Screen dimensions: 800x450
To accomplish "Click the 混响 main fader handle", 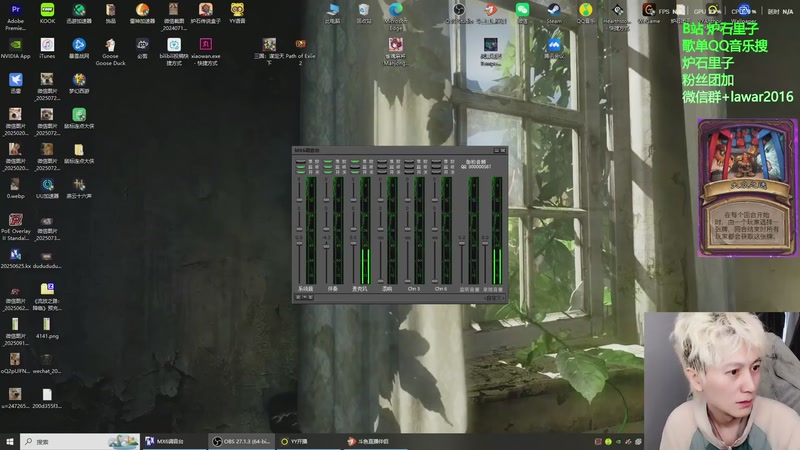I will click(x=381, y=281).
